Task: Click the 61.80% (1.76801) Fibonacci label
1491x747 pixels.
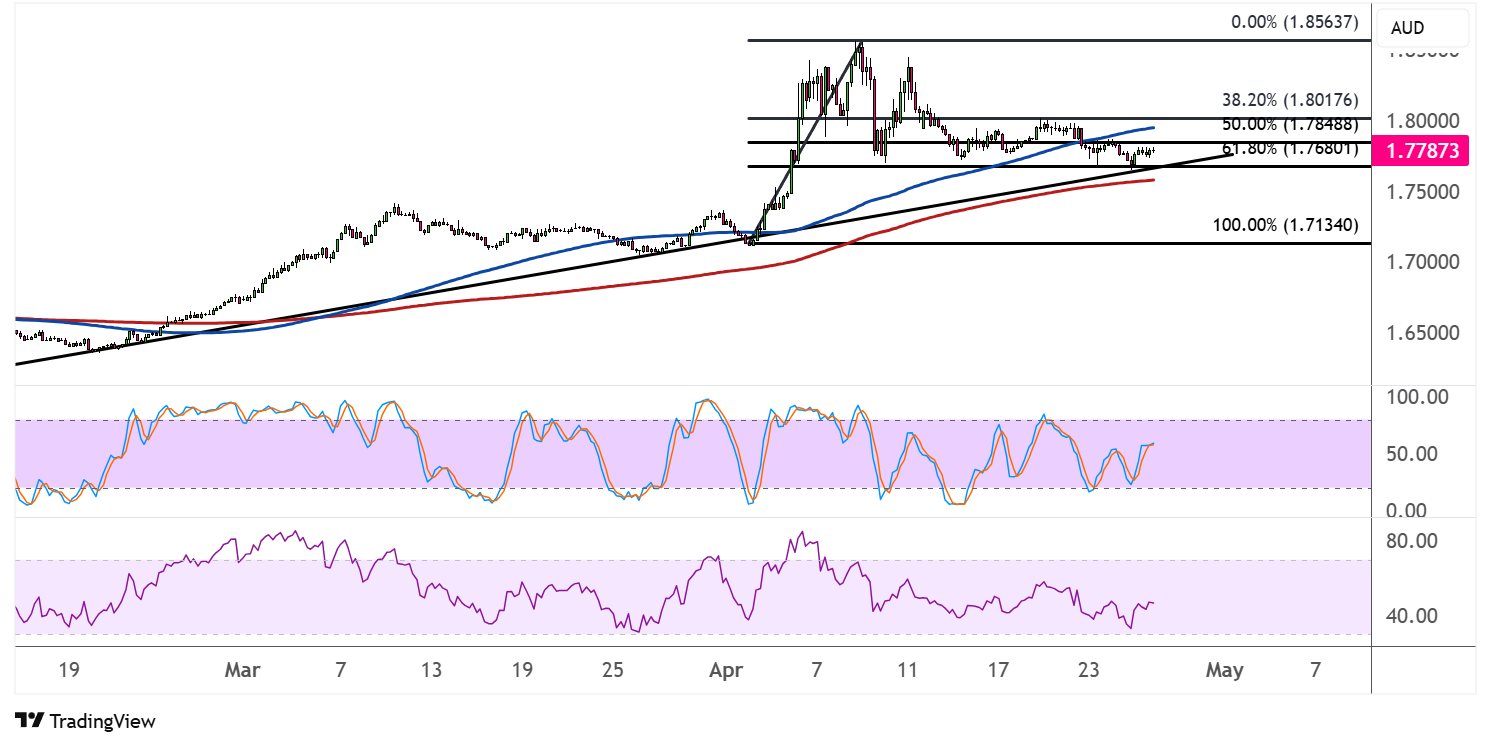Action: coord(1290,150)
